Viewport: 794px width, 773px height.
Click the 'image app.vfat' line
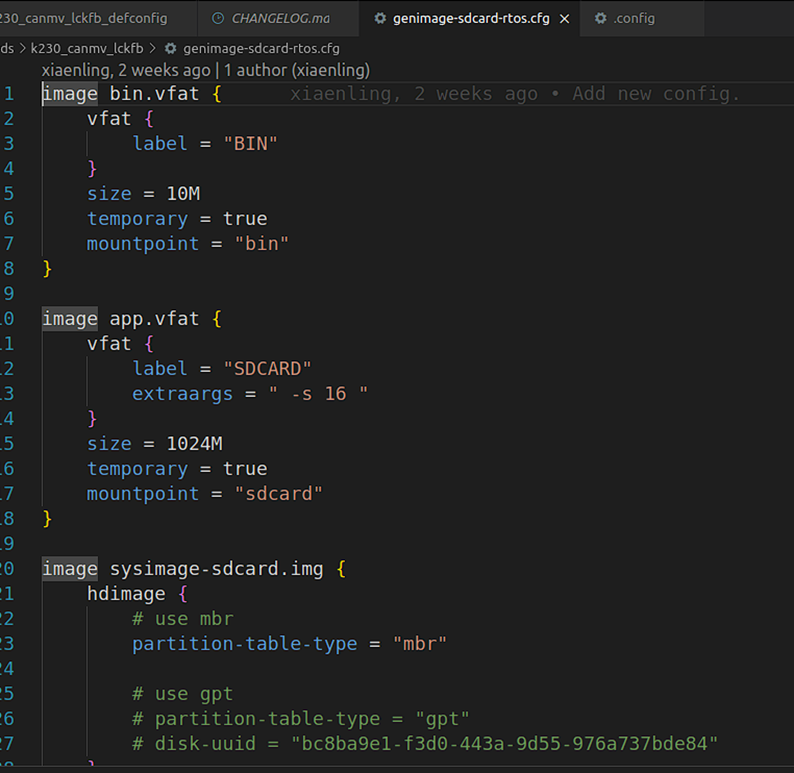pos(132,319)
